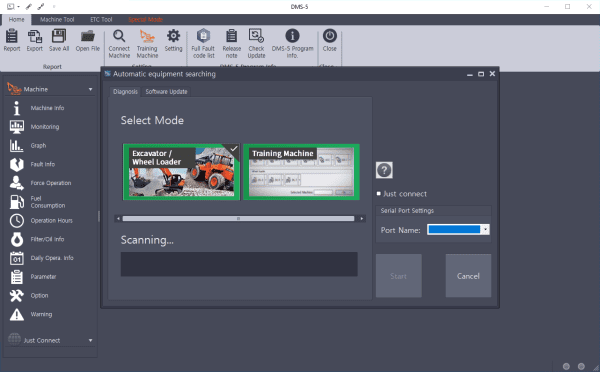Select the Software Update tab
The width and height of the screenshot is (600, 372).
click(166, 92)
